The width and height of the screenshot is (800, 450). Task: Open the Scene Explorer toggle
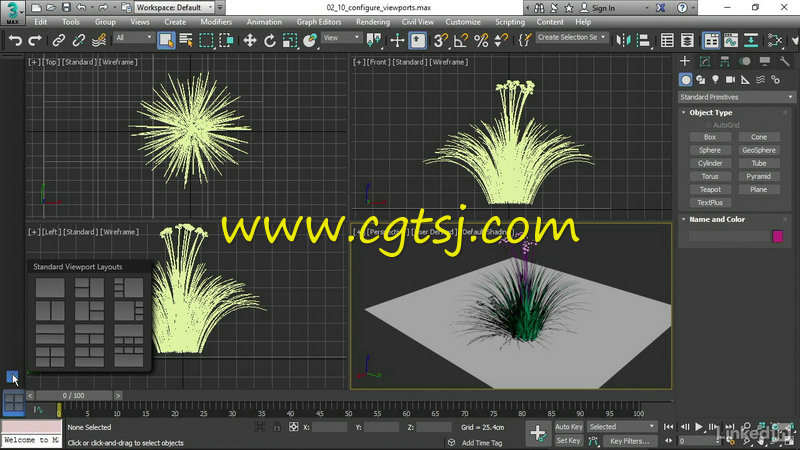tap(667, 40)
